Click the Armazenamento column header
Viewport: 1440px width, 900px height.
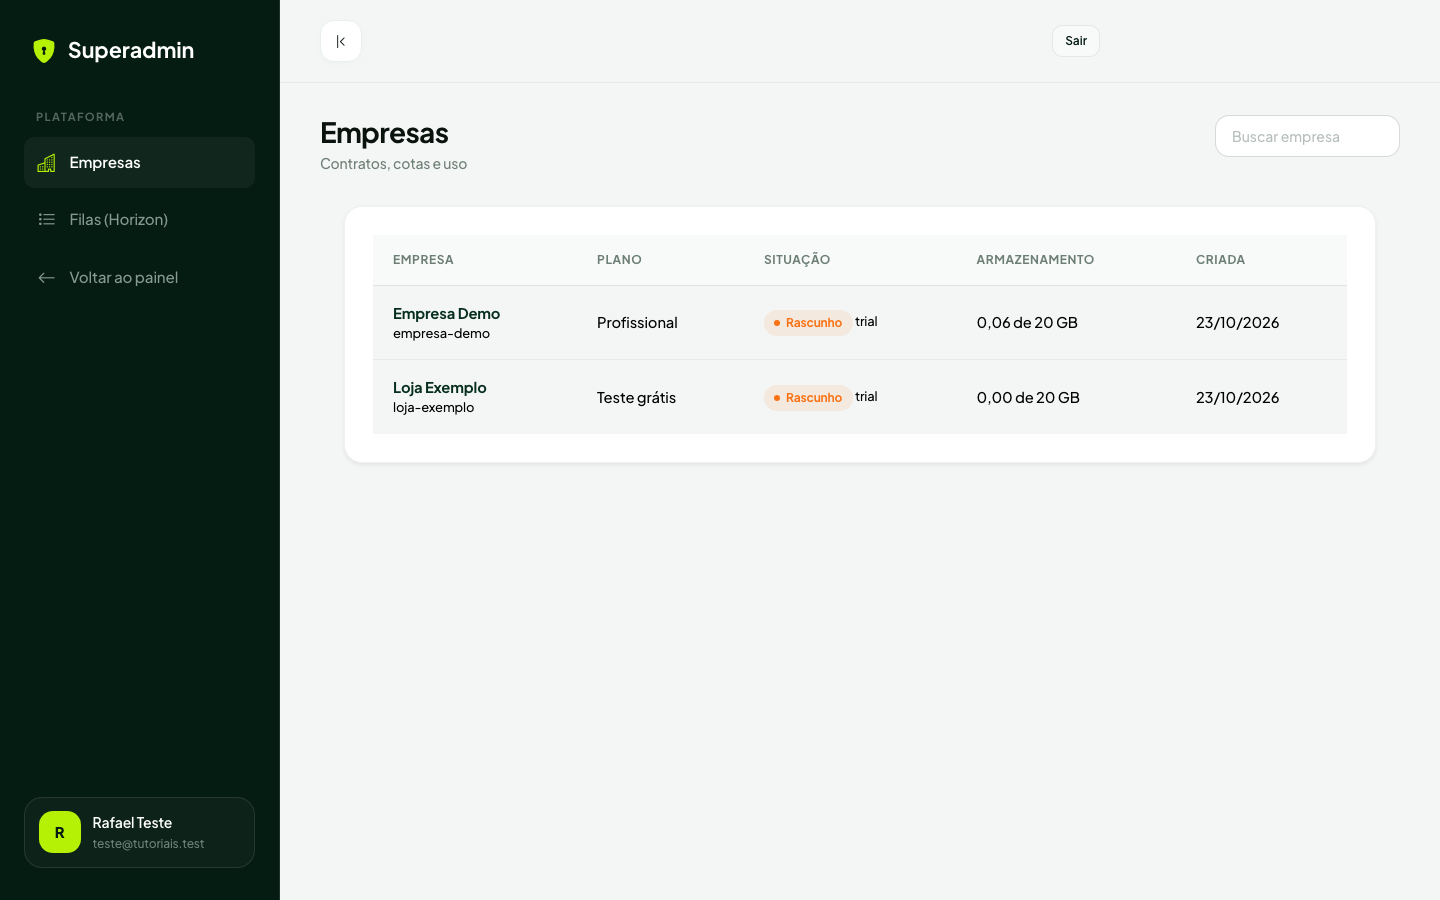(x=1035, y=260)
